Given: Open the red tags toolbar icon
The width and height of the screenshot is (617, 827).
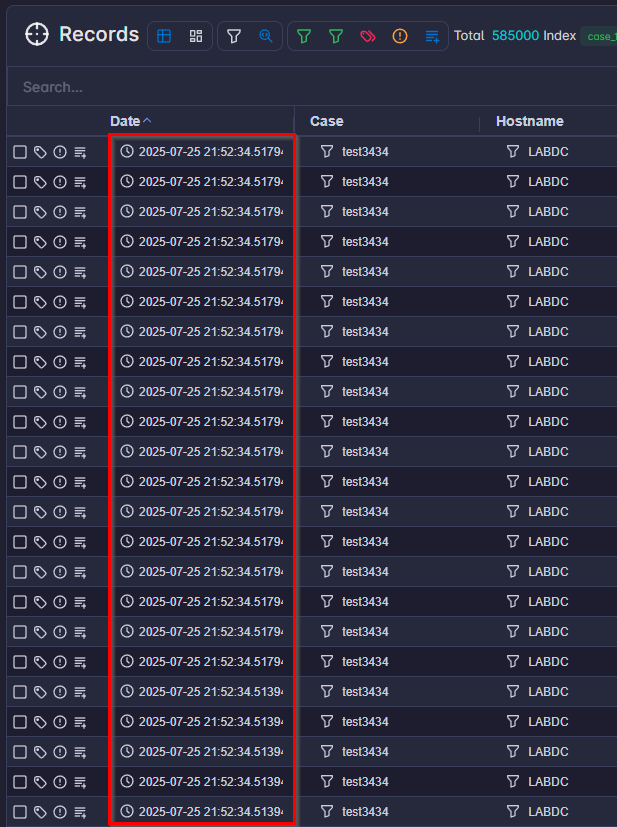Looking at the screenshot, I should point(368,36).
